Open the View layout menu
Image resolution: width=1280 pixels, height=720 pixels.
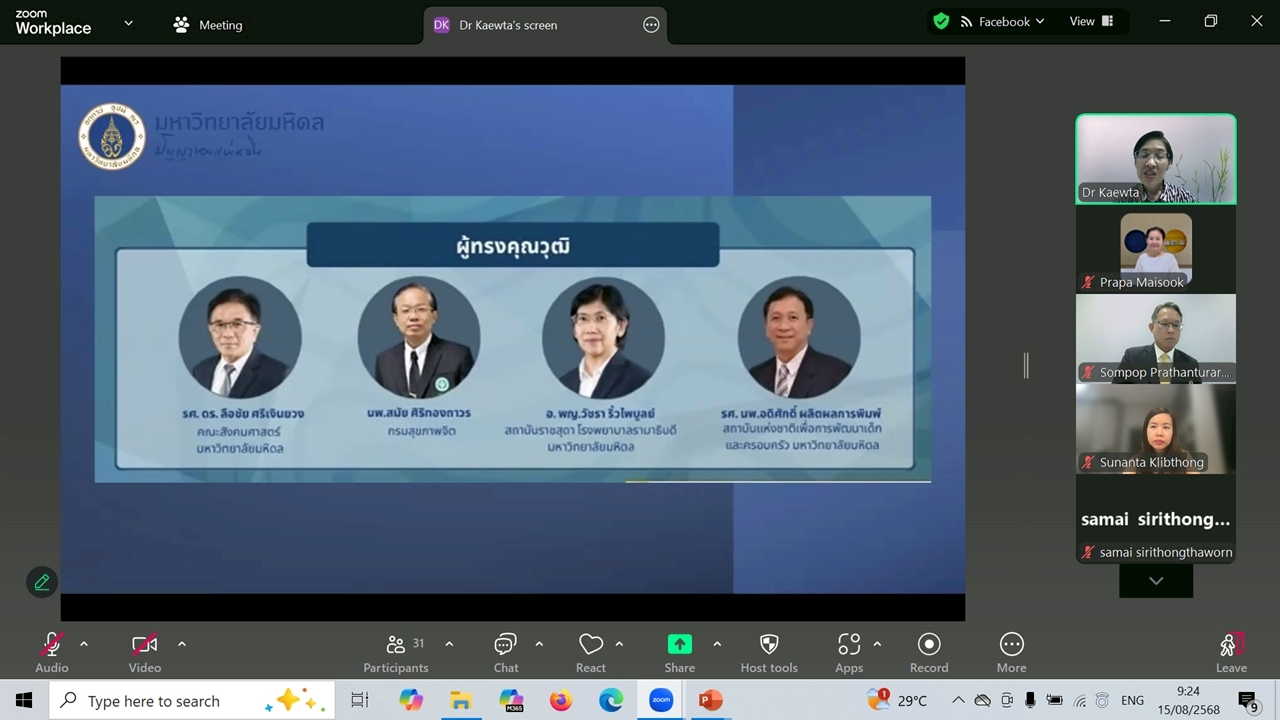pos(1092,21)
